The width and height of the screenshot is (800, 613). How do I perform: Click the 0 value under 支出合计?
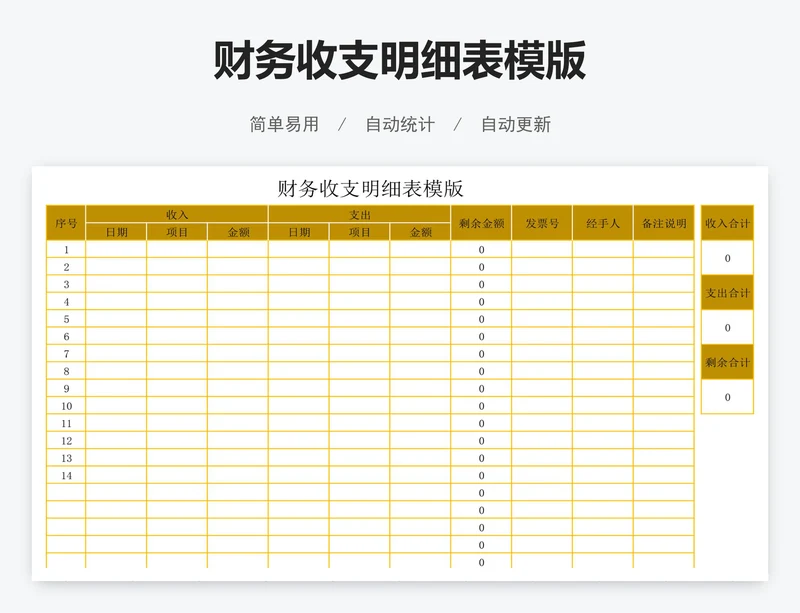728,328
